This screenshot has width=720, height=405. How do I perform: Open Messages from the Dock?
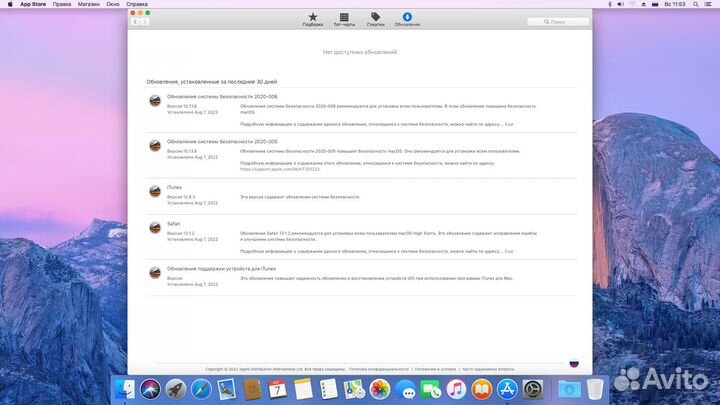(405, 389)
